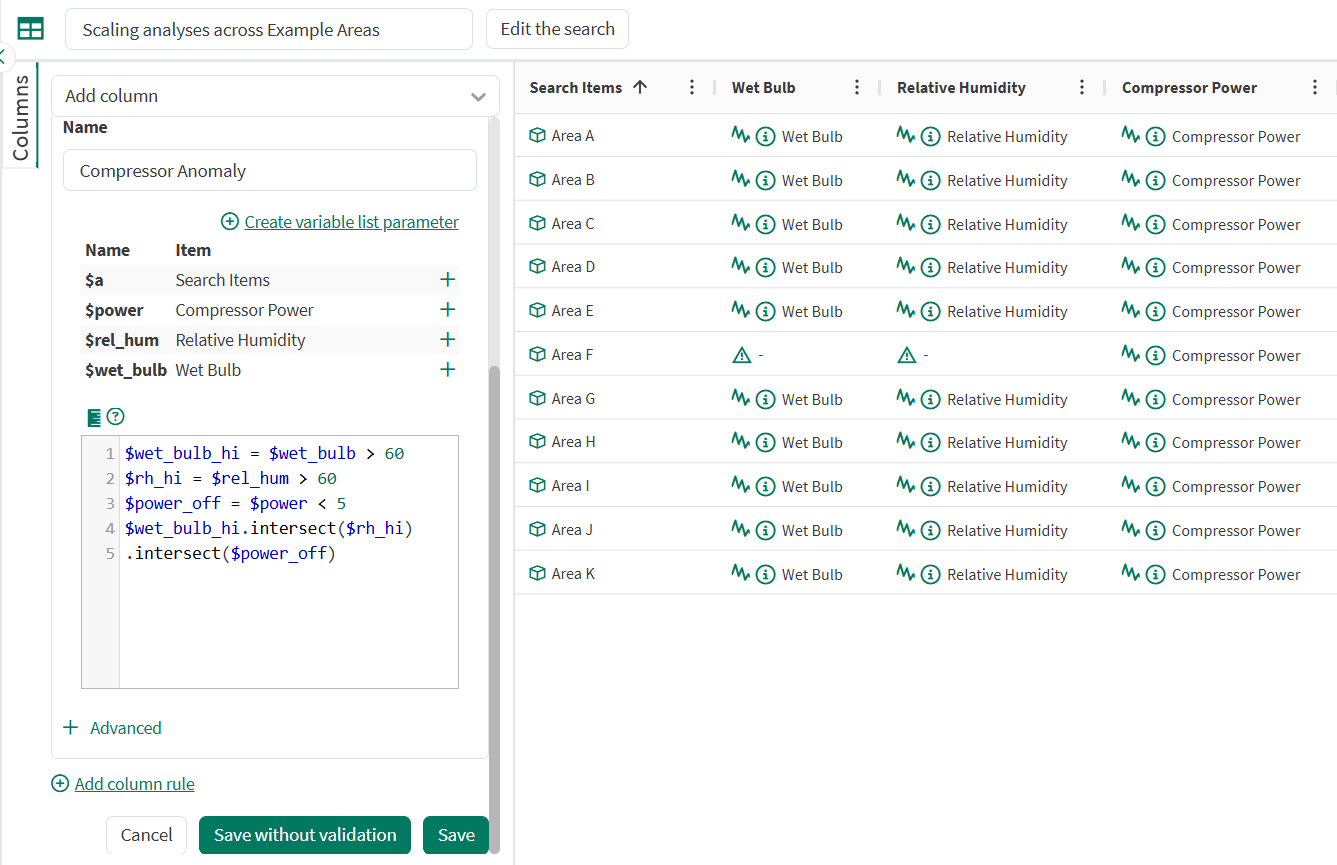This screenshot has height=865, width=1337.
Task: Click the Compressor Anomaly name field
Action: [269, 171]
